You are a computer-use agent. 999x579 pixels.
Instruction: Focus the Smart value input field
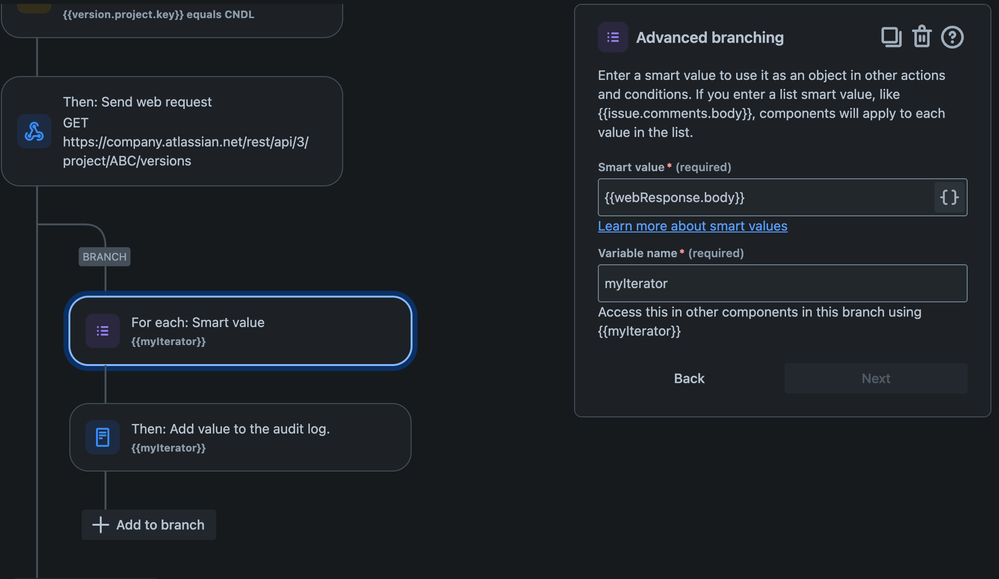tap(765, 197)
